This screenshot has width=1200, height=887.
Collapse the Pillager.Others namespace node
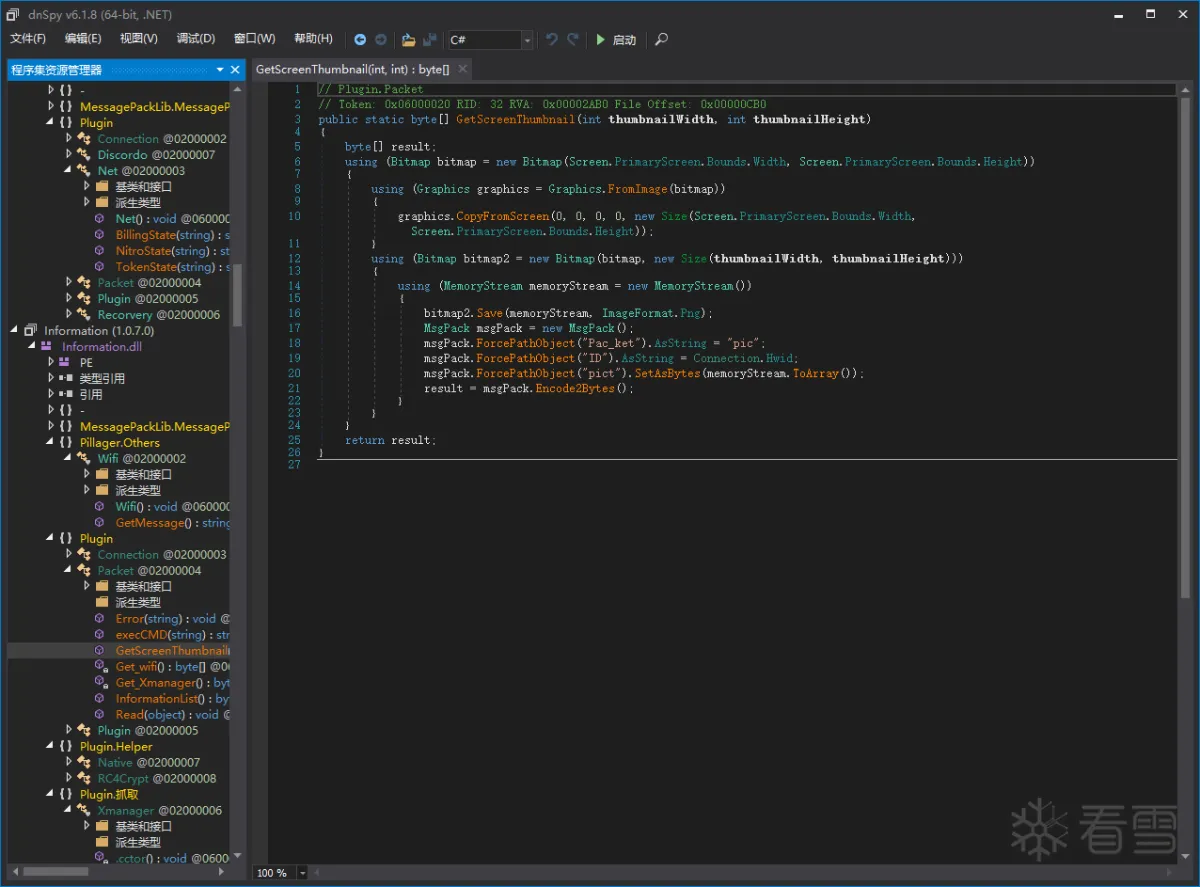(51, 443)
